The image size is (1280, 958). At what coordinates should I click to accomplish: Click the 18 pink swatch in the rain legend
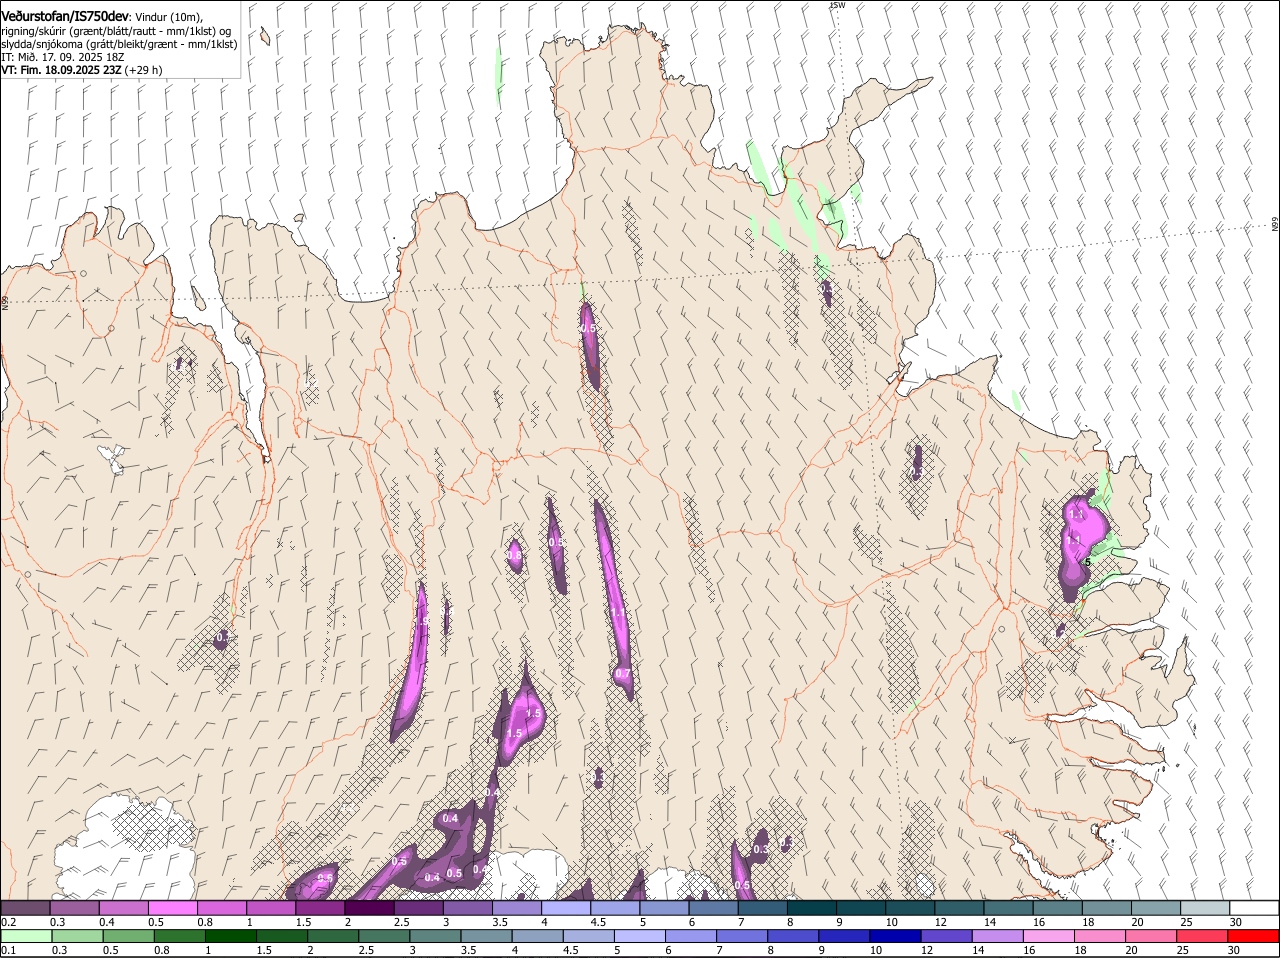1099,936
